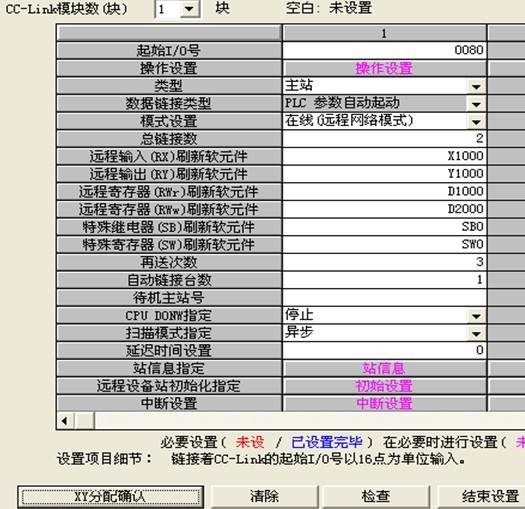Screen dimensions: 525x509
Task: Open the 扫描模式指定 异步 dropdown
Action: coord(476,333)
